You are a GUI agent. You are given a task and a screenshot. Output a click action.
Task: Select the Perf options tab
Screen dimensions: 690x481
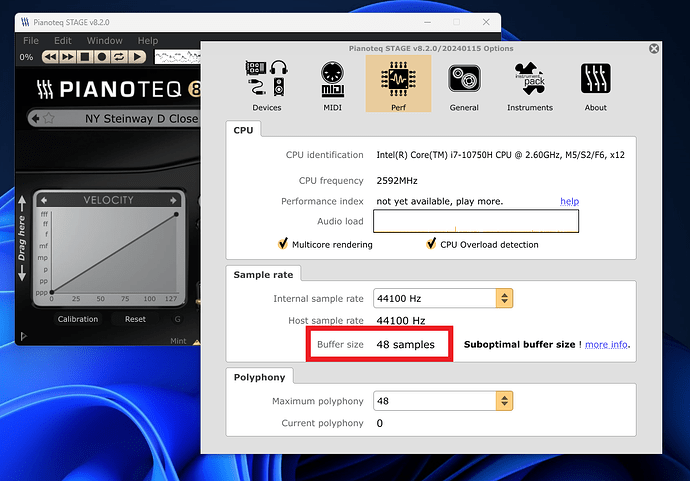point(398,84)
